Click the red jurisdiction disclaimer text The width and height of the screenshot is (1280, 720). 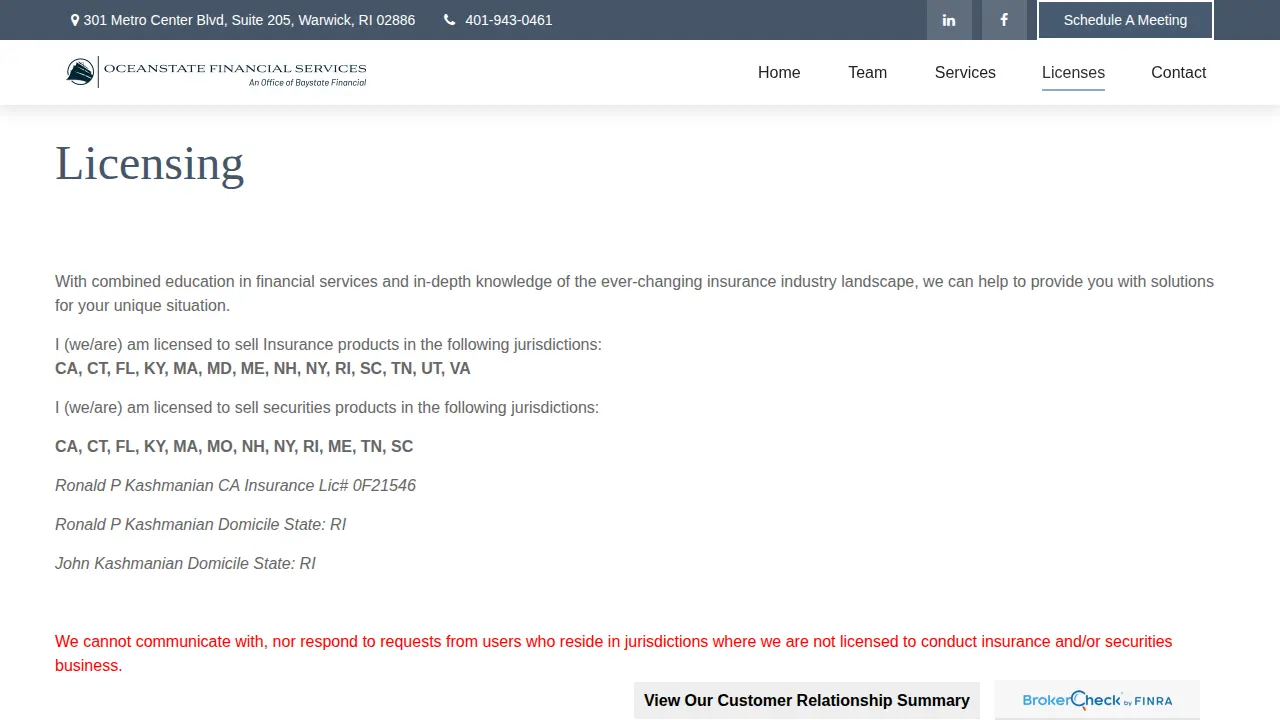click(x=613, y=654)
